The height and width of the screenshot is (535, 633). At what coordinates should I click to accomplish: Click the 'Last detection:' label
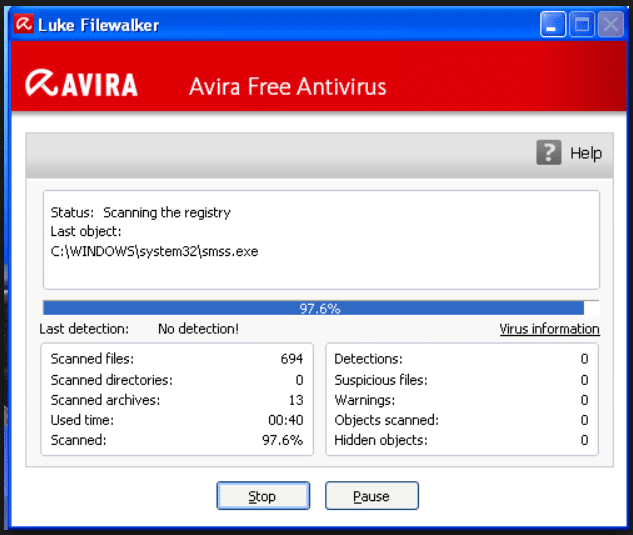84,329
